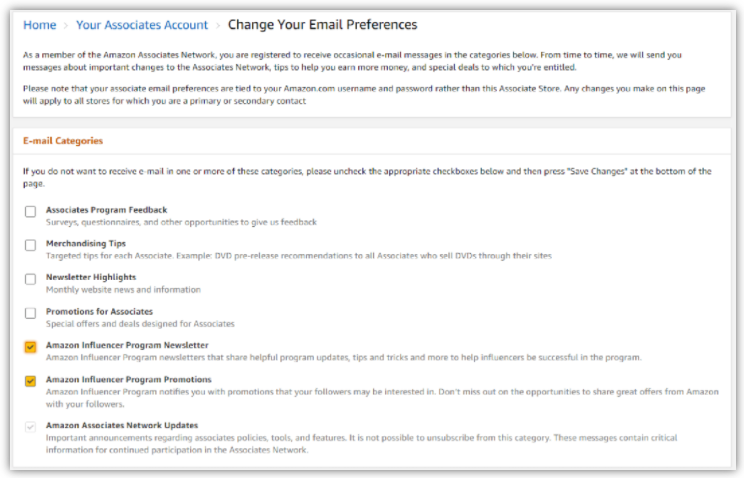Click the Change Your Email Preferences title

tap(322, 25)
